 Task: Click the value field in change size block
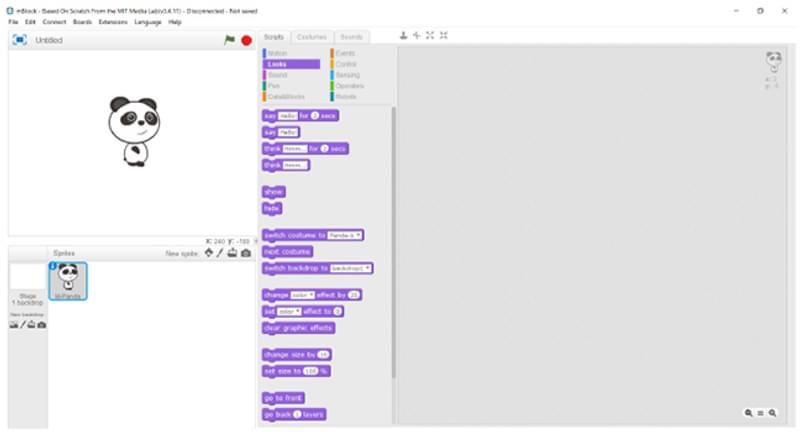tap(323, 354)
